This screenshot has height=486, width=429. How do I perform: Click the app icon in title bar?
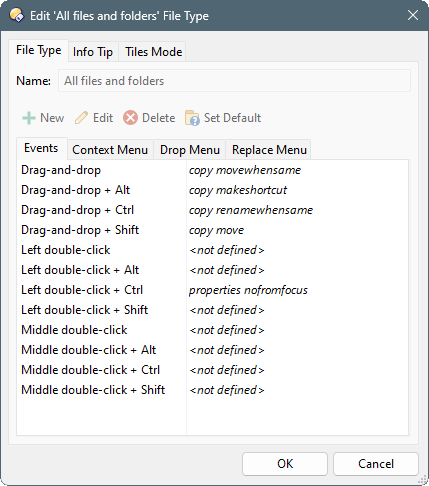point(16,15)
